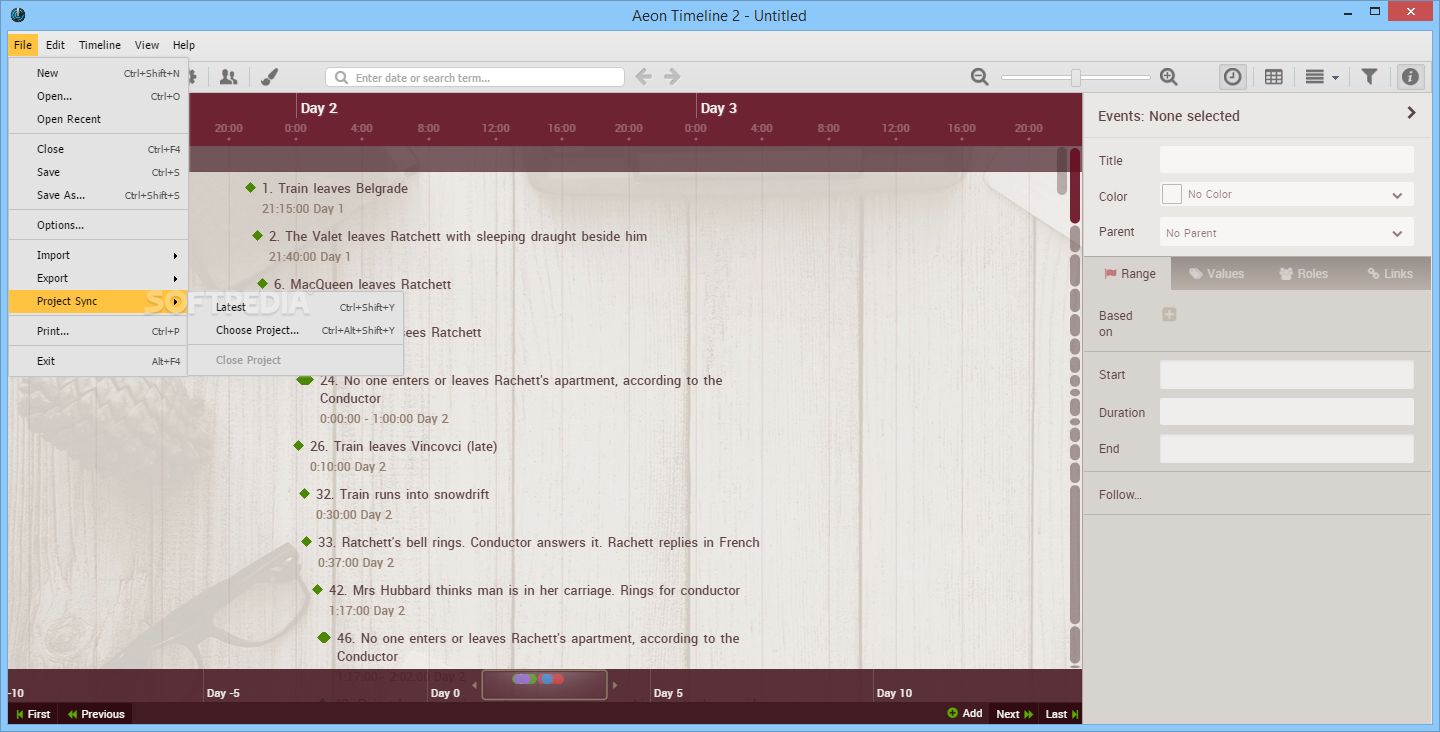This screenshot has height=732, width=1440.
Task: Choose Latest in Project Sync submenu
Action: tap(295, 307)
